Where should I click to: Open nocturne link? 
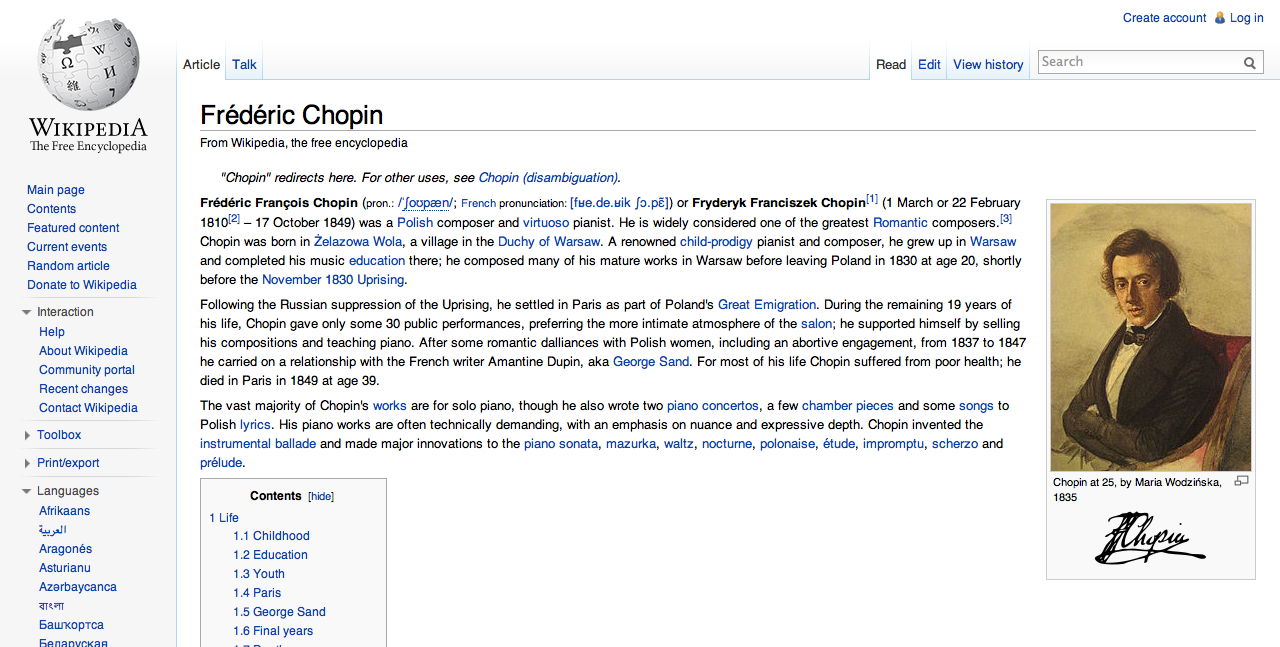pos(727,444)
